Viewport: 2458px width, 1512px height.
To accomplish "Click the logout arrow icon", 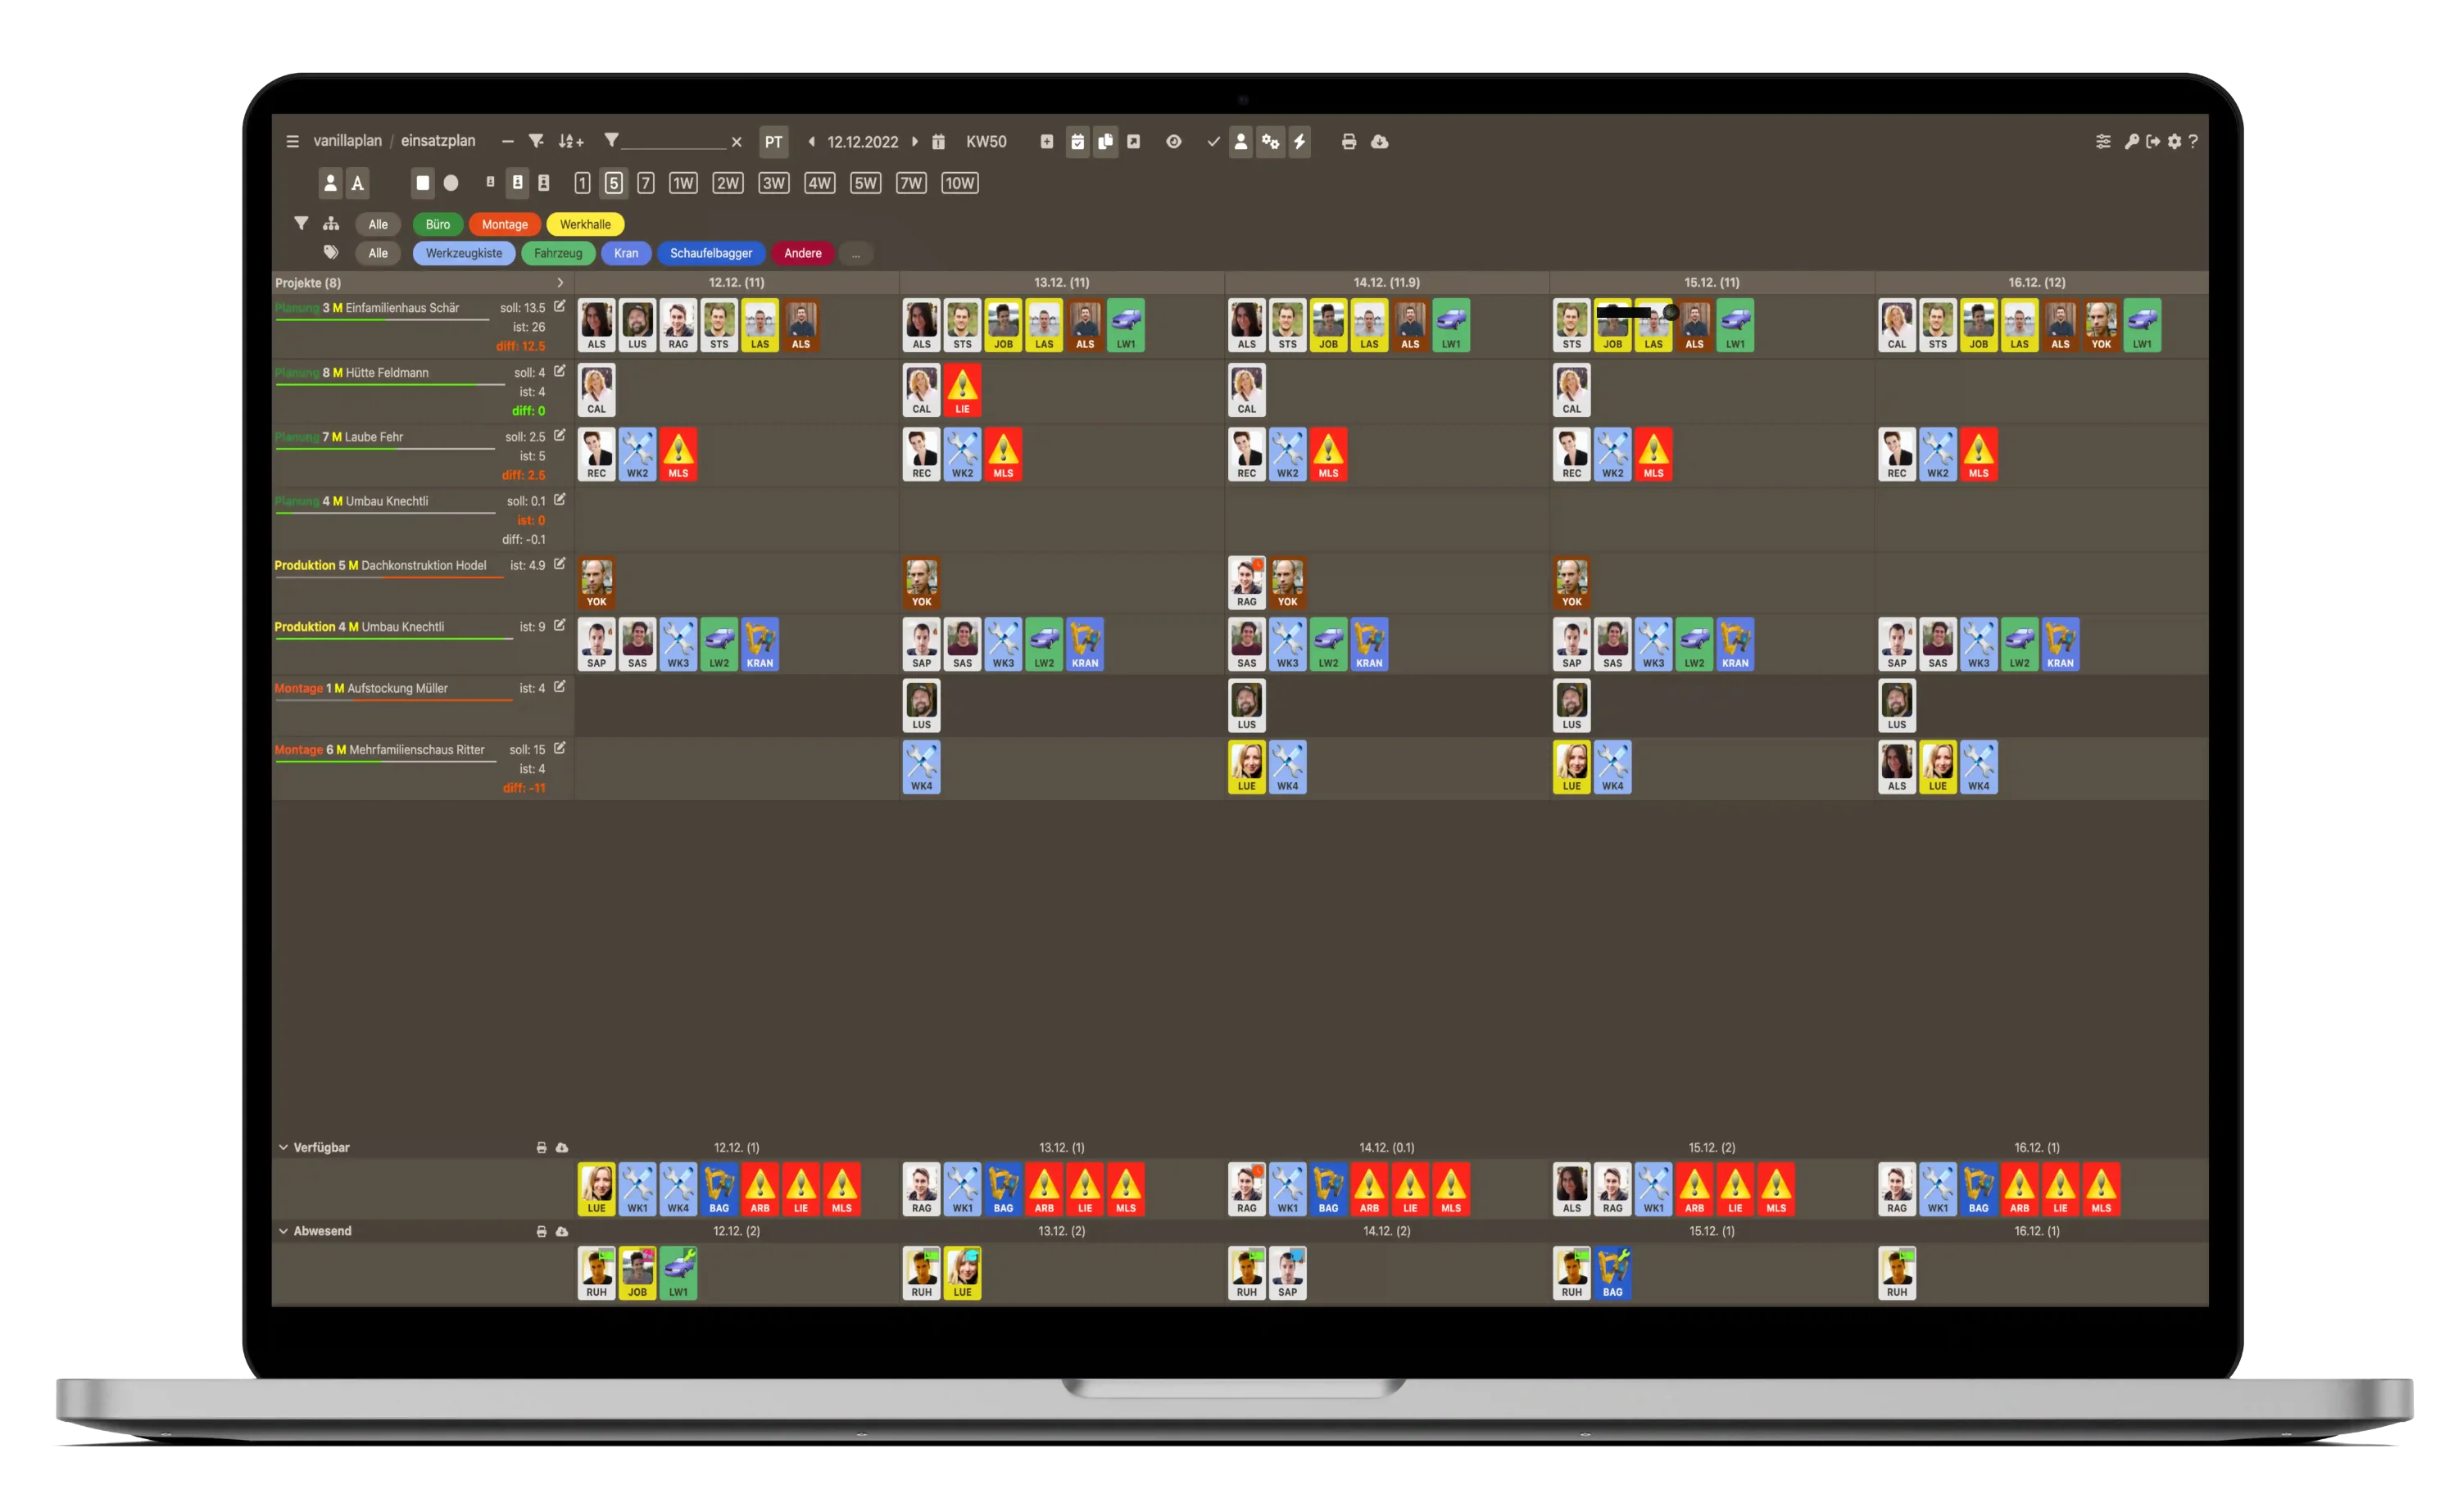I will click(x=2153, y=142).
